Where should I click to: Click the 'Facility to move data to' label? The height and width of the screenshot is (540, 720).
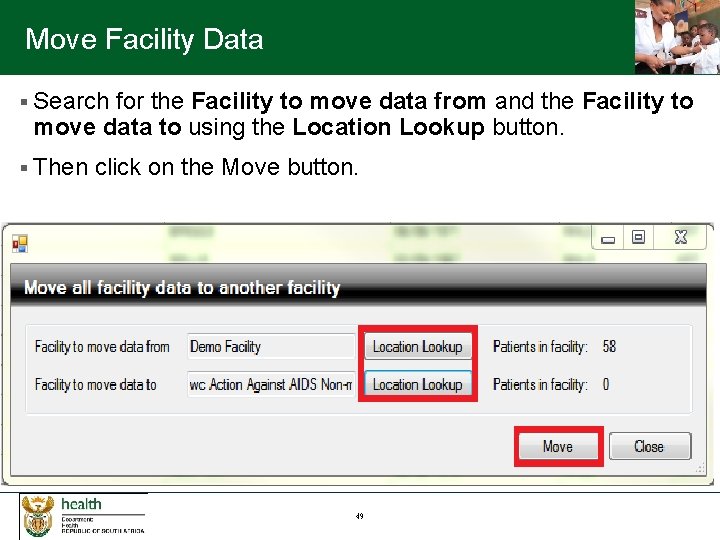96,384
